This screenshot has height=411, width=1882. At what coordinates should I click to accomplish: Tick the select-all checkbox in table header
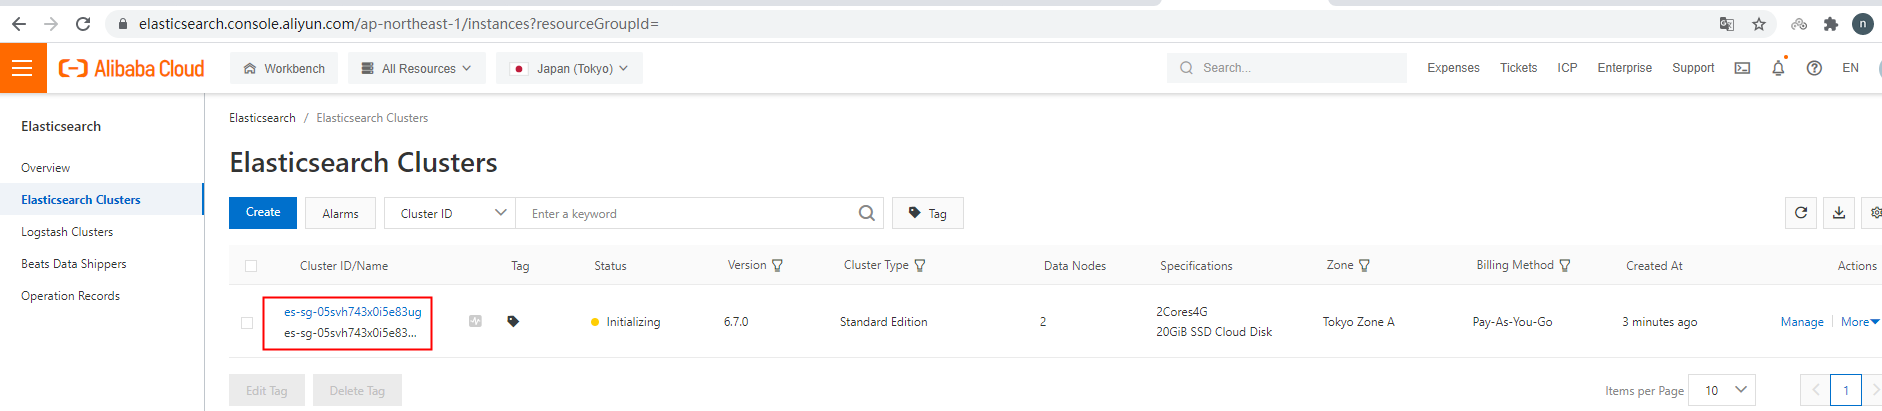pyautogui.click(x=251, y=266)
